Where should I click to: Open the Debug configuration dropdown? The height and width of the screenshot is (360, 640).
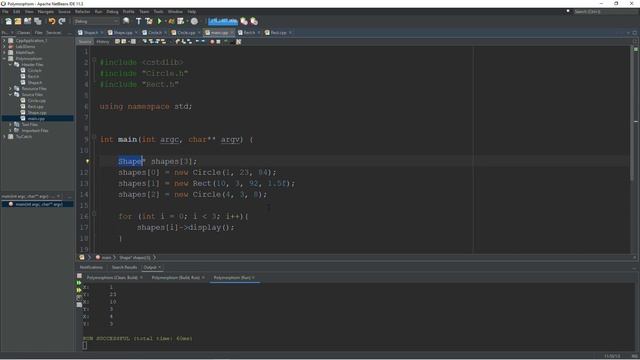(96, 21)
